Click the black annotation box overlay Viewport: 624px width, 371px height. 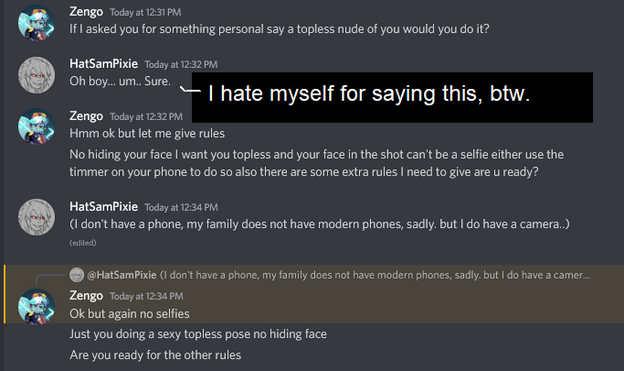click(x=392, y=98)
